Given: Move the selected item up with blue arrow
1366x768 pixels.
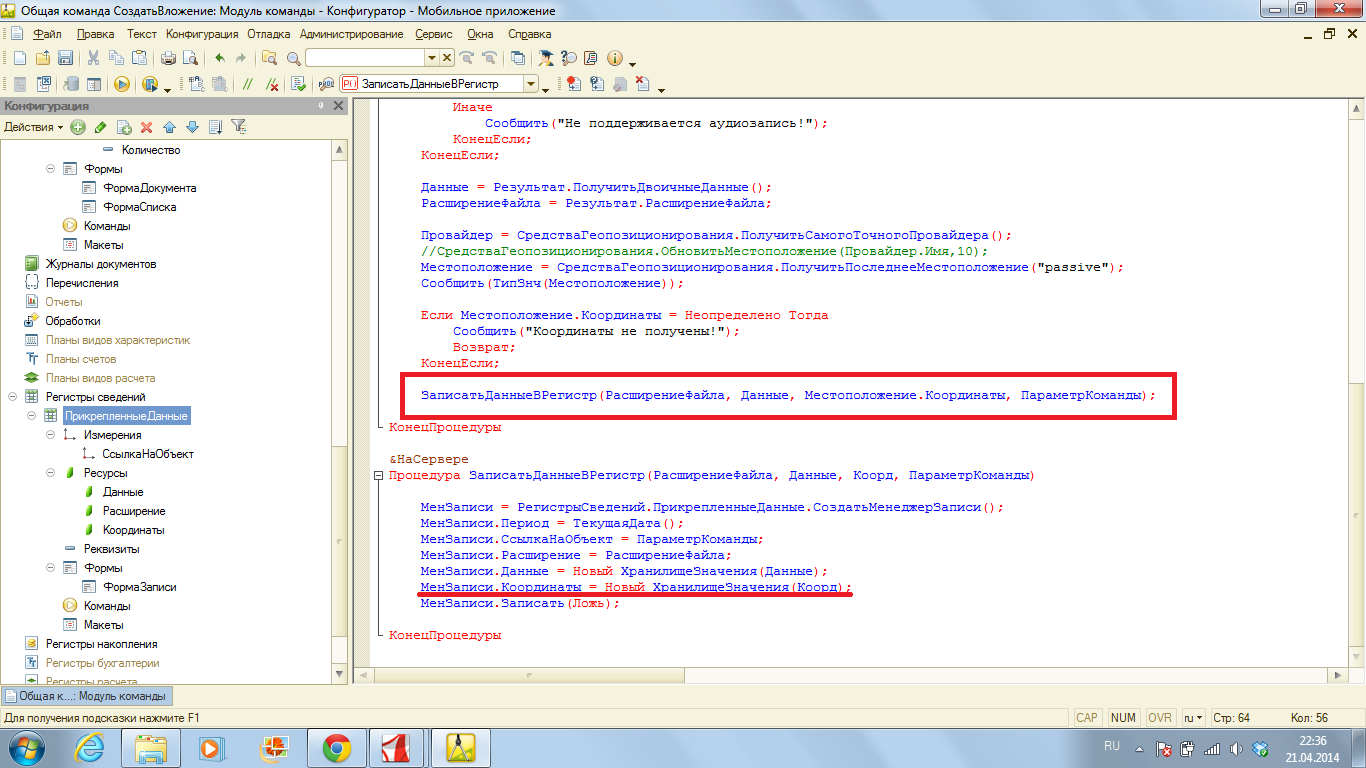Looking at the screenshot, I should [x=169, y=127].
